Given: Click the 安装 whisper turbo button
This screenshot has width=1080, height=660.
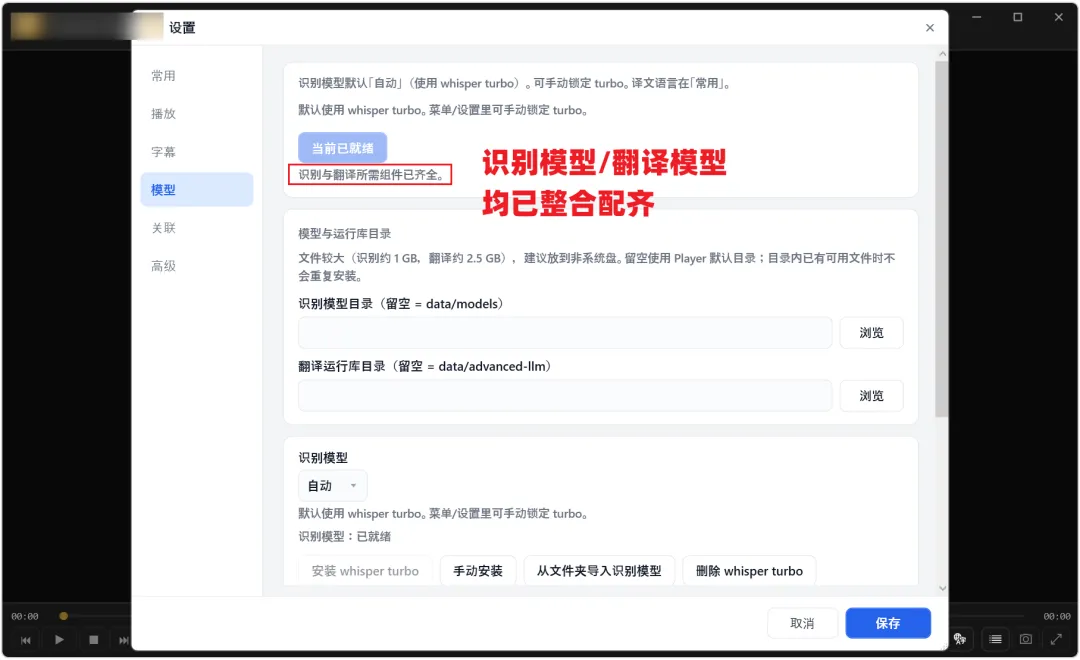Looking at the screenshot, I should coord(365,571).
